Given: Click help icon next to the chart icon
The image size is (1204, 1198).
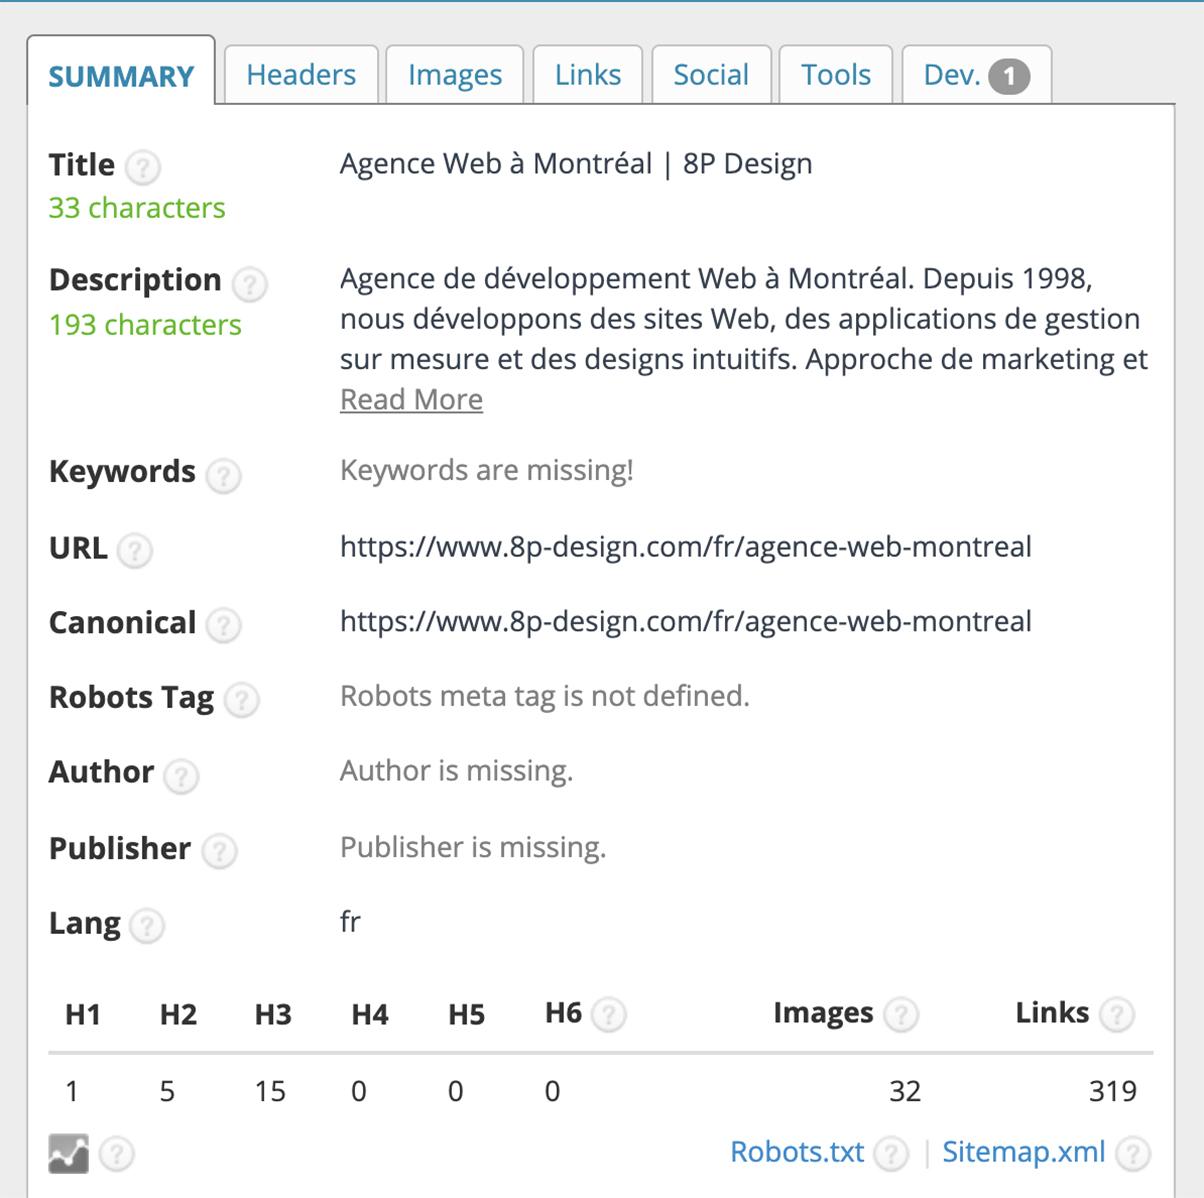Looking at the screenshot, I should (x=117, y=1154).
